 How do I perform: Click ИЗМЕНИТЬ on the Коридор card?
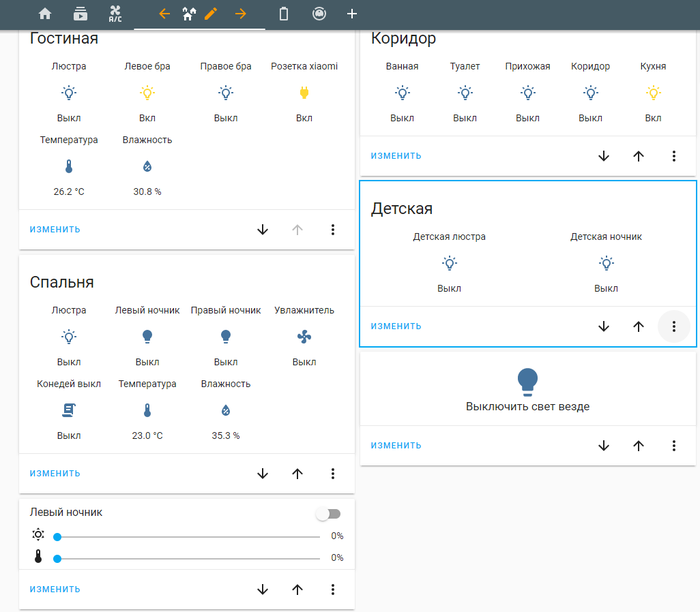pyautogui.click(x=396, y=156)
